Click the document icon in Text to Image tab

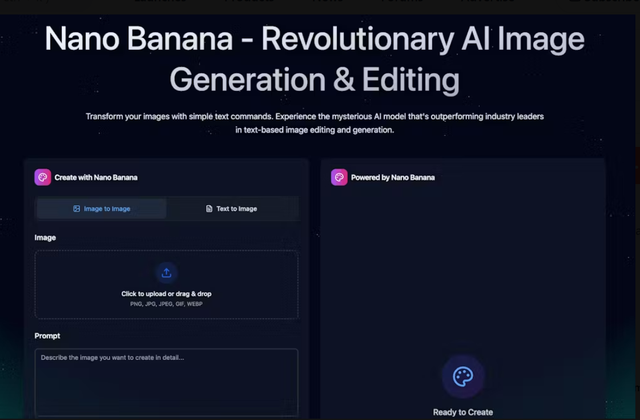click(x=209, y=209)
